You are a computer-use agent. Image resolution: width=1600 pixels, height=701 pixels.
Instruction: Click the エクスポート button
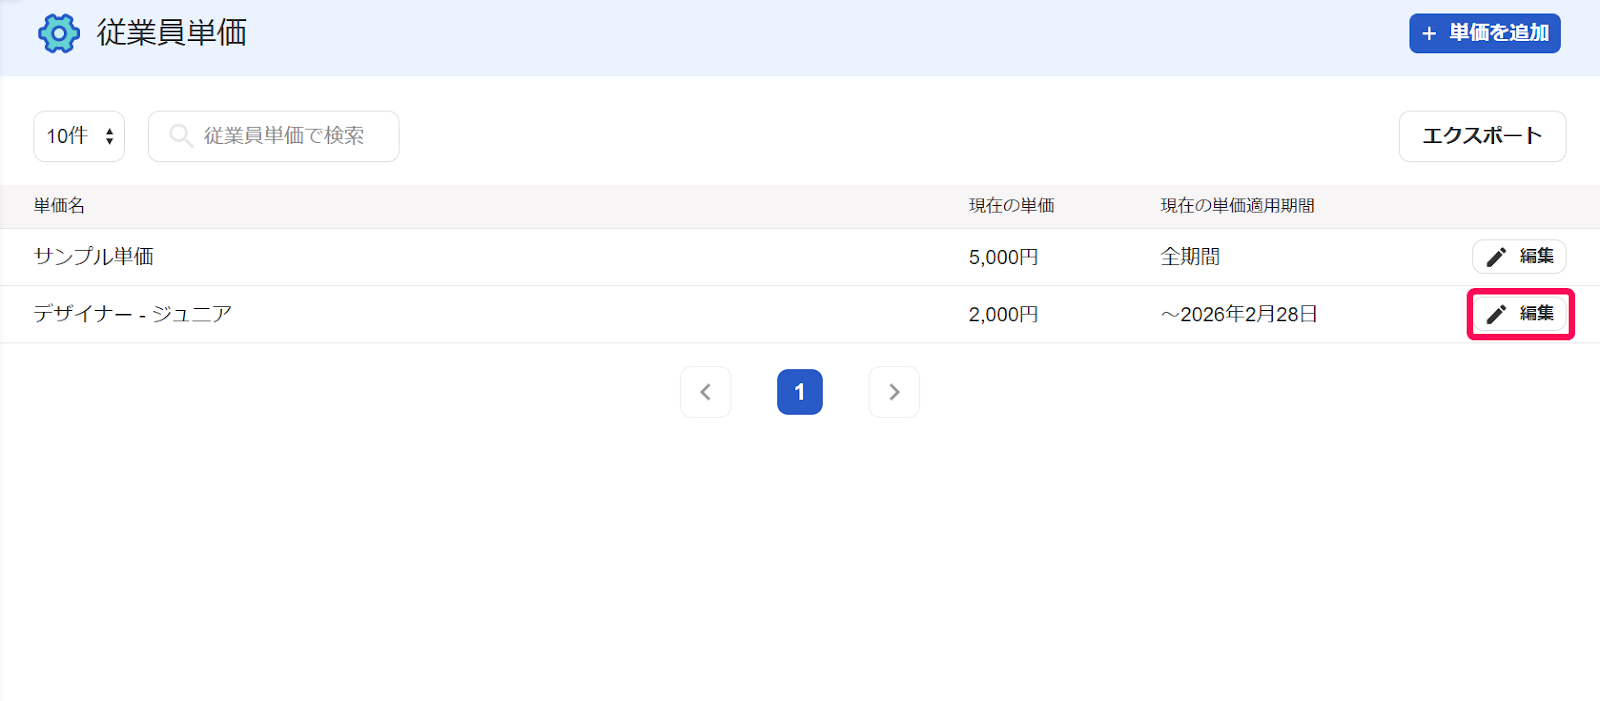1482,136
